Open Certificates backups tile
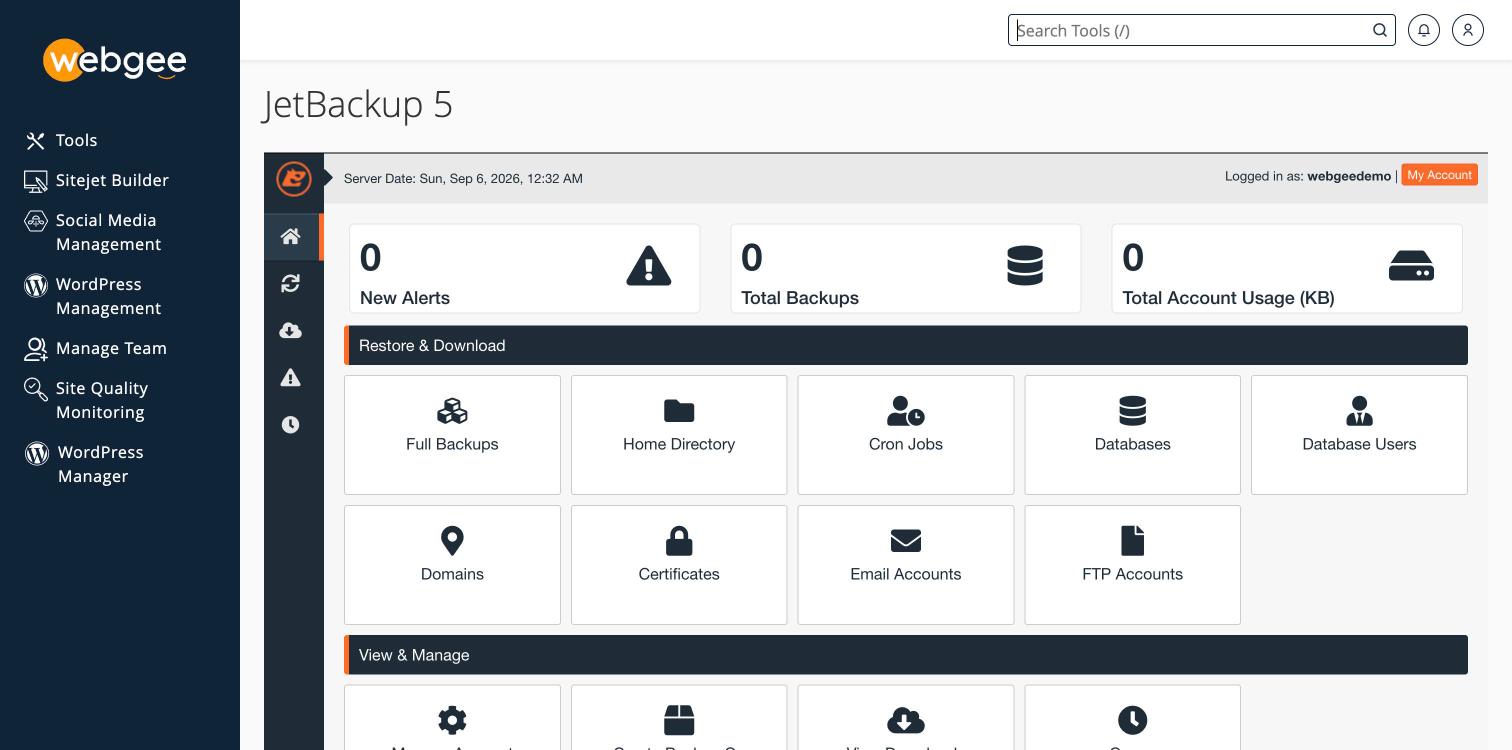This screenshot has height=750, width=1512. [679, 565]
